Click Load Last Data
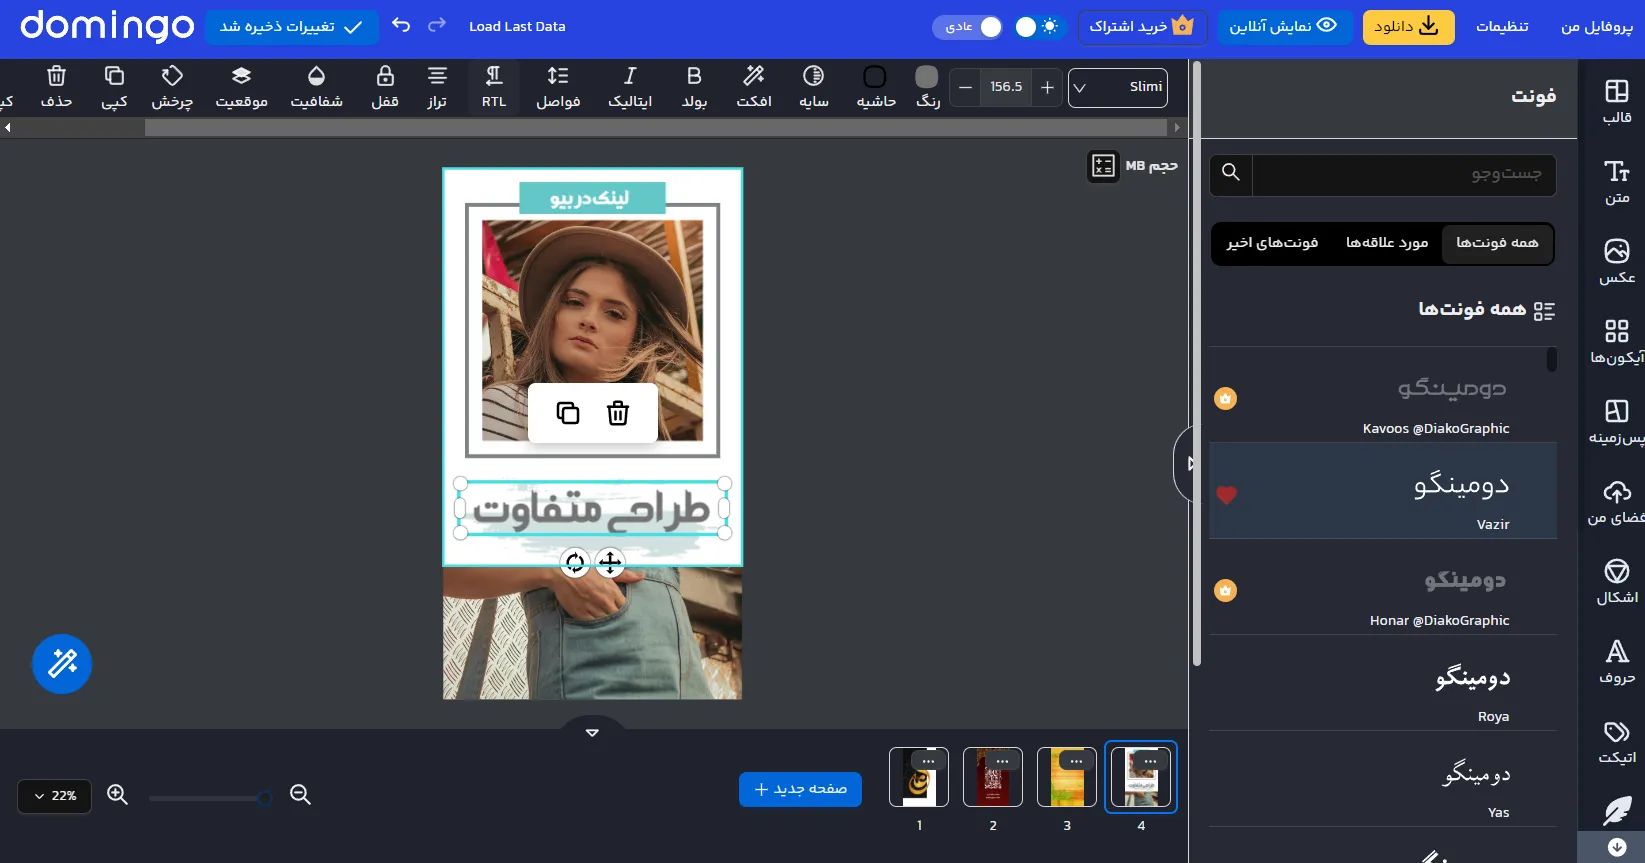 (x=517, y=26)
